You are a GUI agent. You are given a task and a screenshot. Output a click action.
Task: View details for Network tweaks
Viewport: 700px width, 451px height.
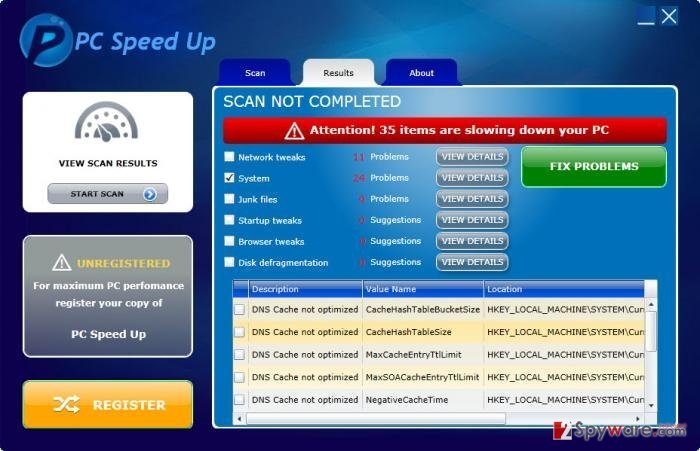pyautogui.click(x=472, y=157)
